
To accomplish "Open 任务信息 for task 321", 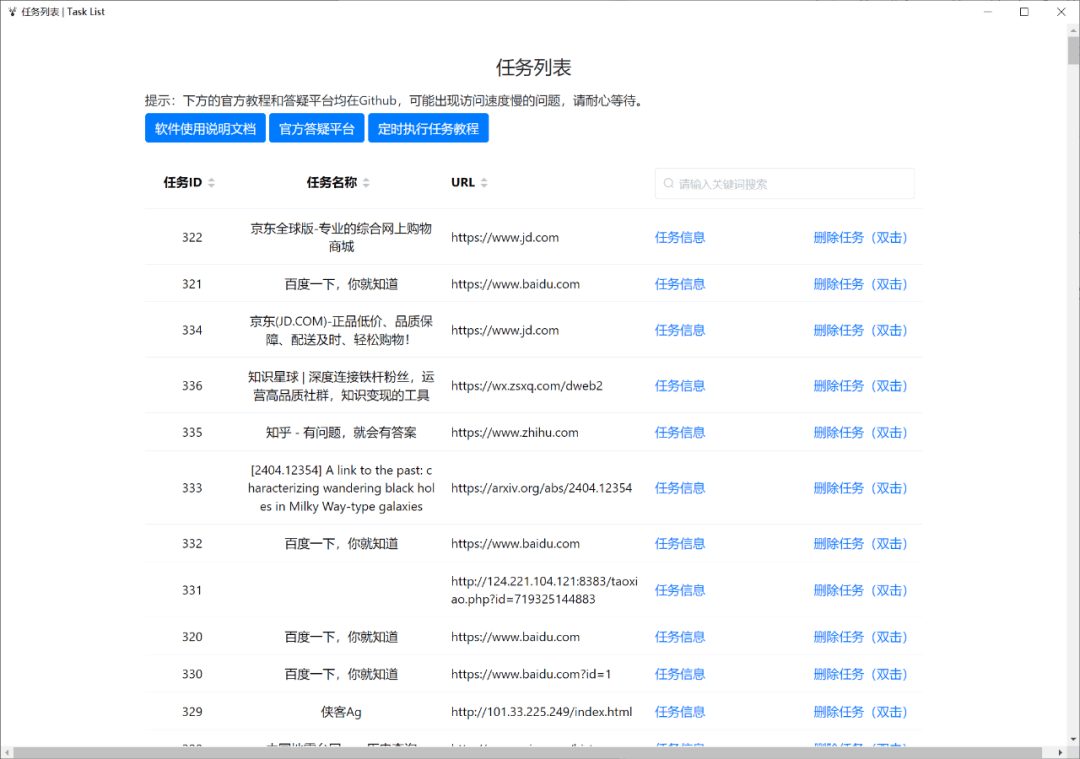I will pos(679,284).
